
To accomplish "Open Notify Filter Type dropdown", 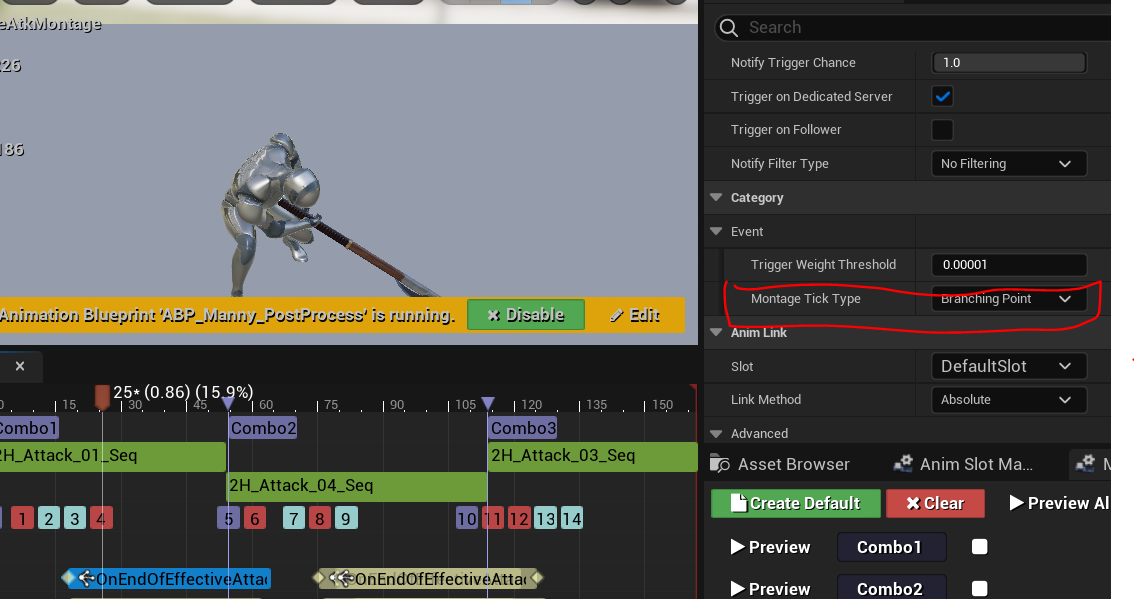I will pyautogui.click(x=1009, y=163).
